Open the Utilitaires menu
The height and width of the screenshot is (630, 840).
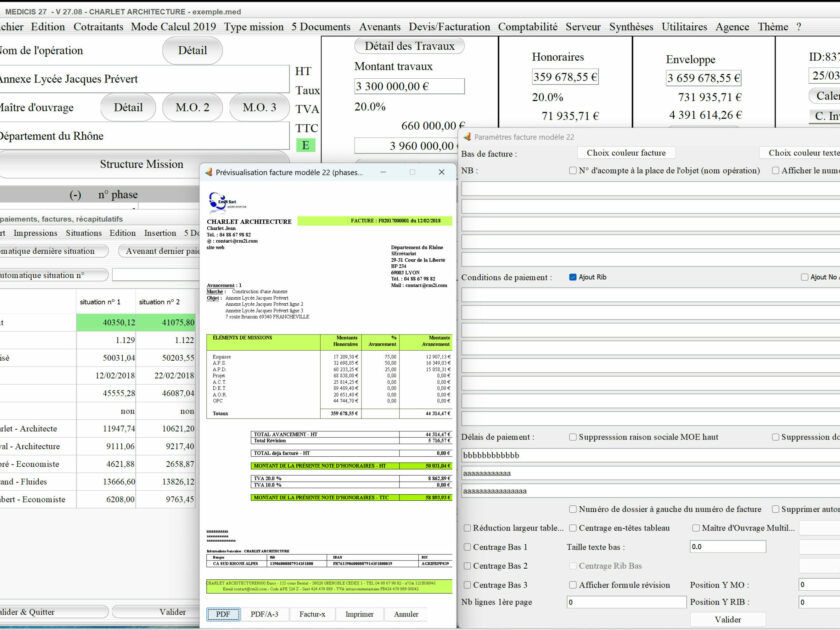point(684,27)
